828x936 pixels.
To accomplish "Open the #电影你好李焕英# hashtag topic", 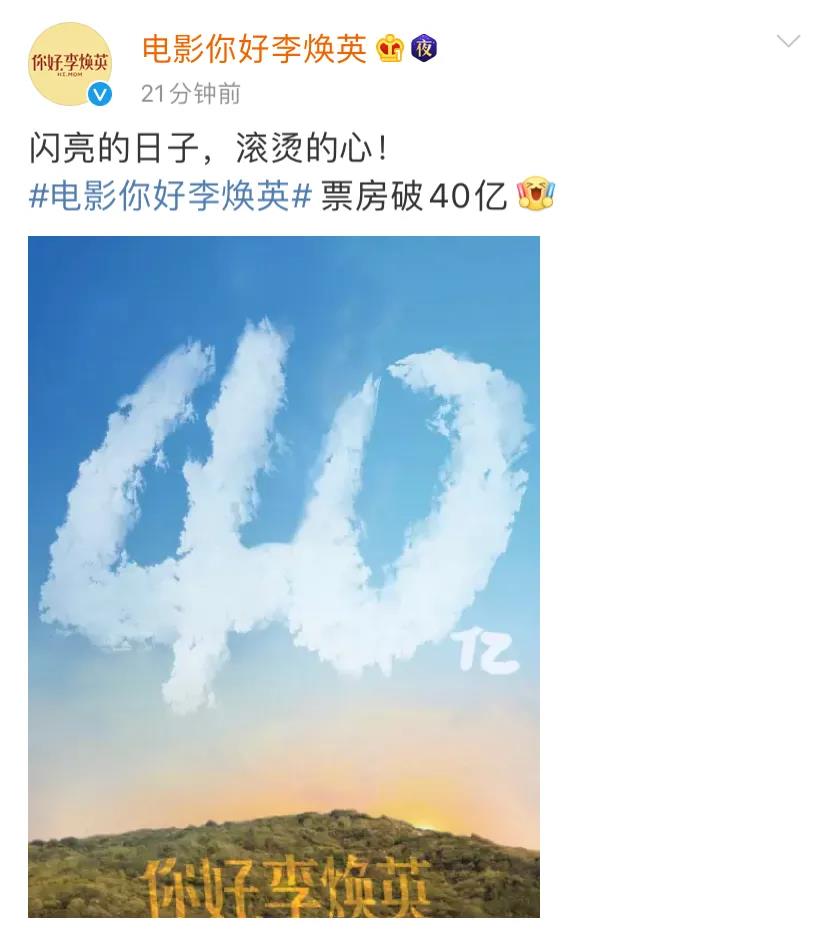I will pyautogui.click(x=171, y=196).
